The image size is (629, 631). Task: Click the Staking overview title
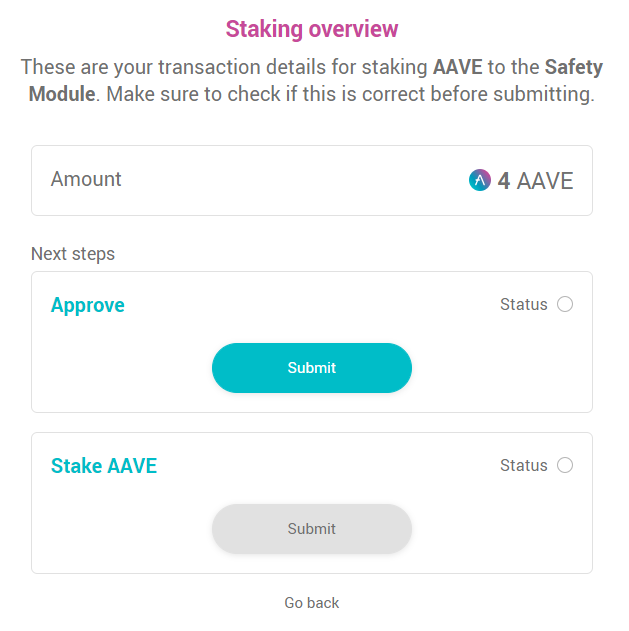tap(312, 29)
